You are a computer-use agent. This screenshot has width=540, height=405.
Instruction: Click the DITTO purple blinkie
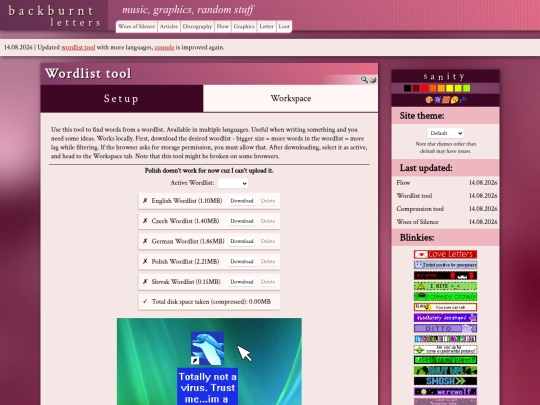click(x=445, y=328)
